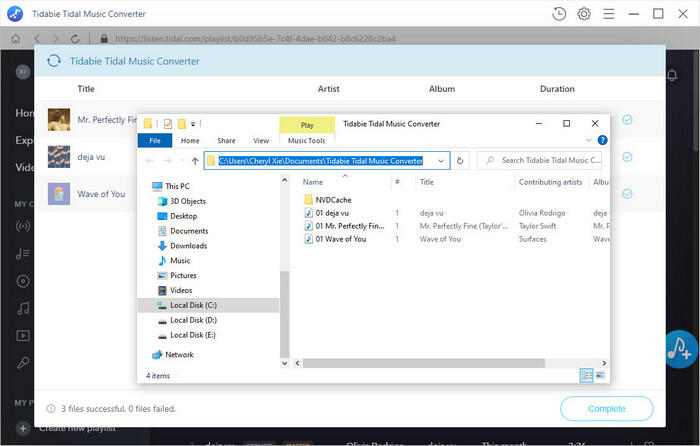700x446 pixels.
Task: Open the Music Tools ribbon tab
Action: [307, 141]
